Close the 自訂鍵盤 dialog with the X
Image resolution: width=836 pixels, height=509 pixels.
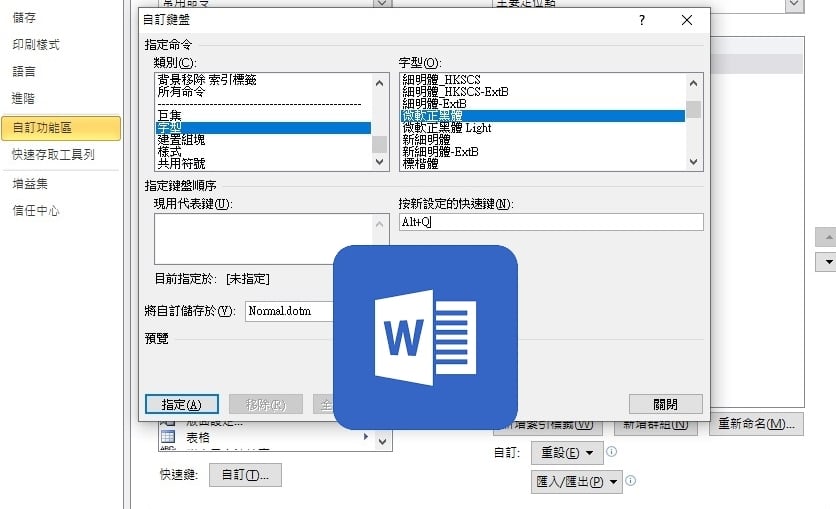[x=687, y=20]
